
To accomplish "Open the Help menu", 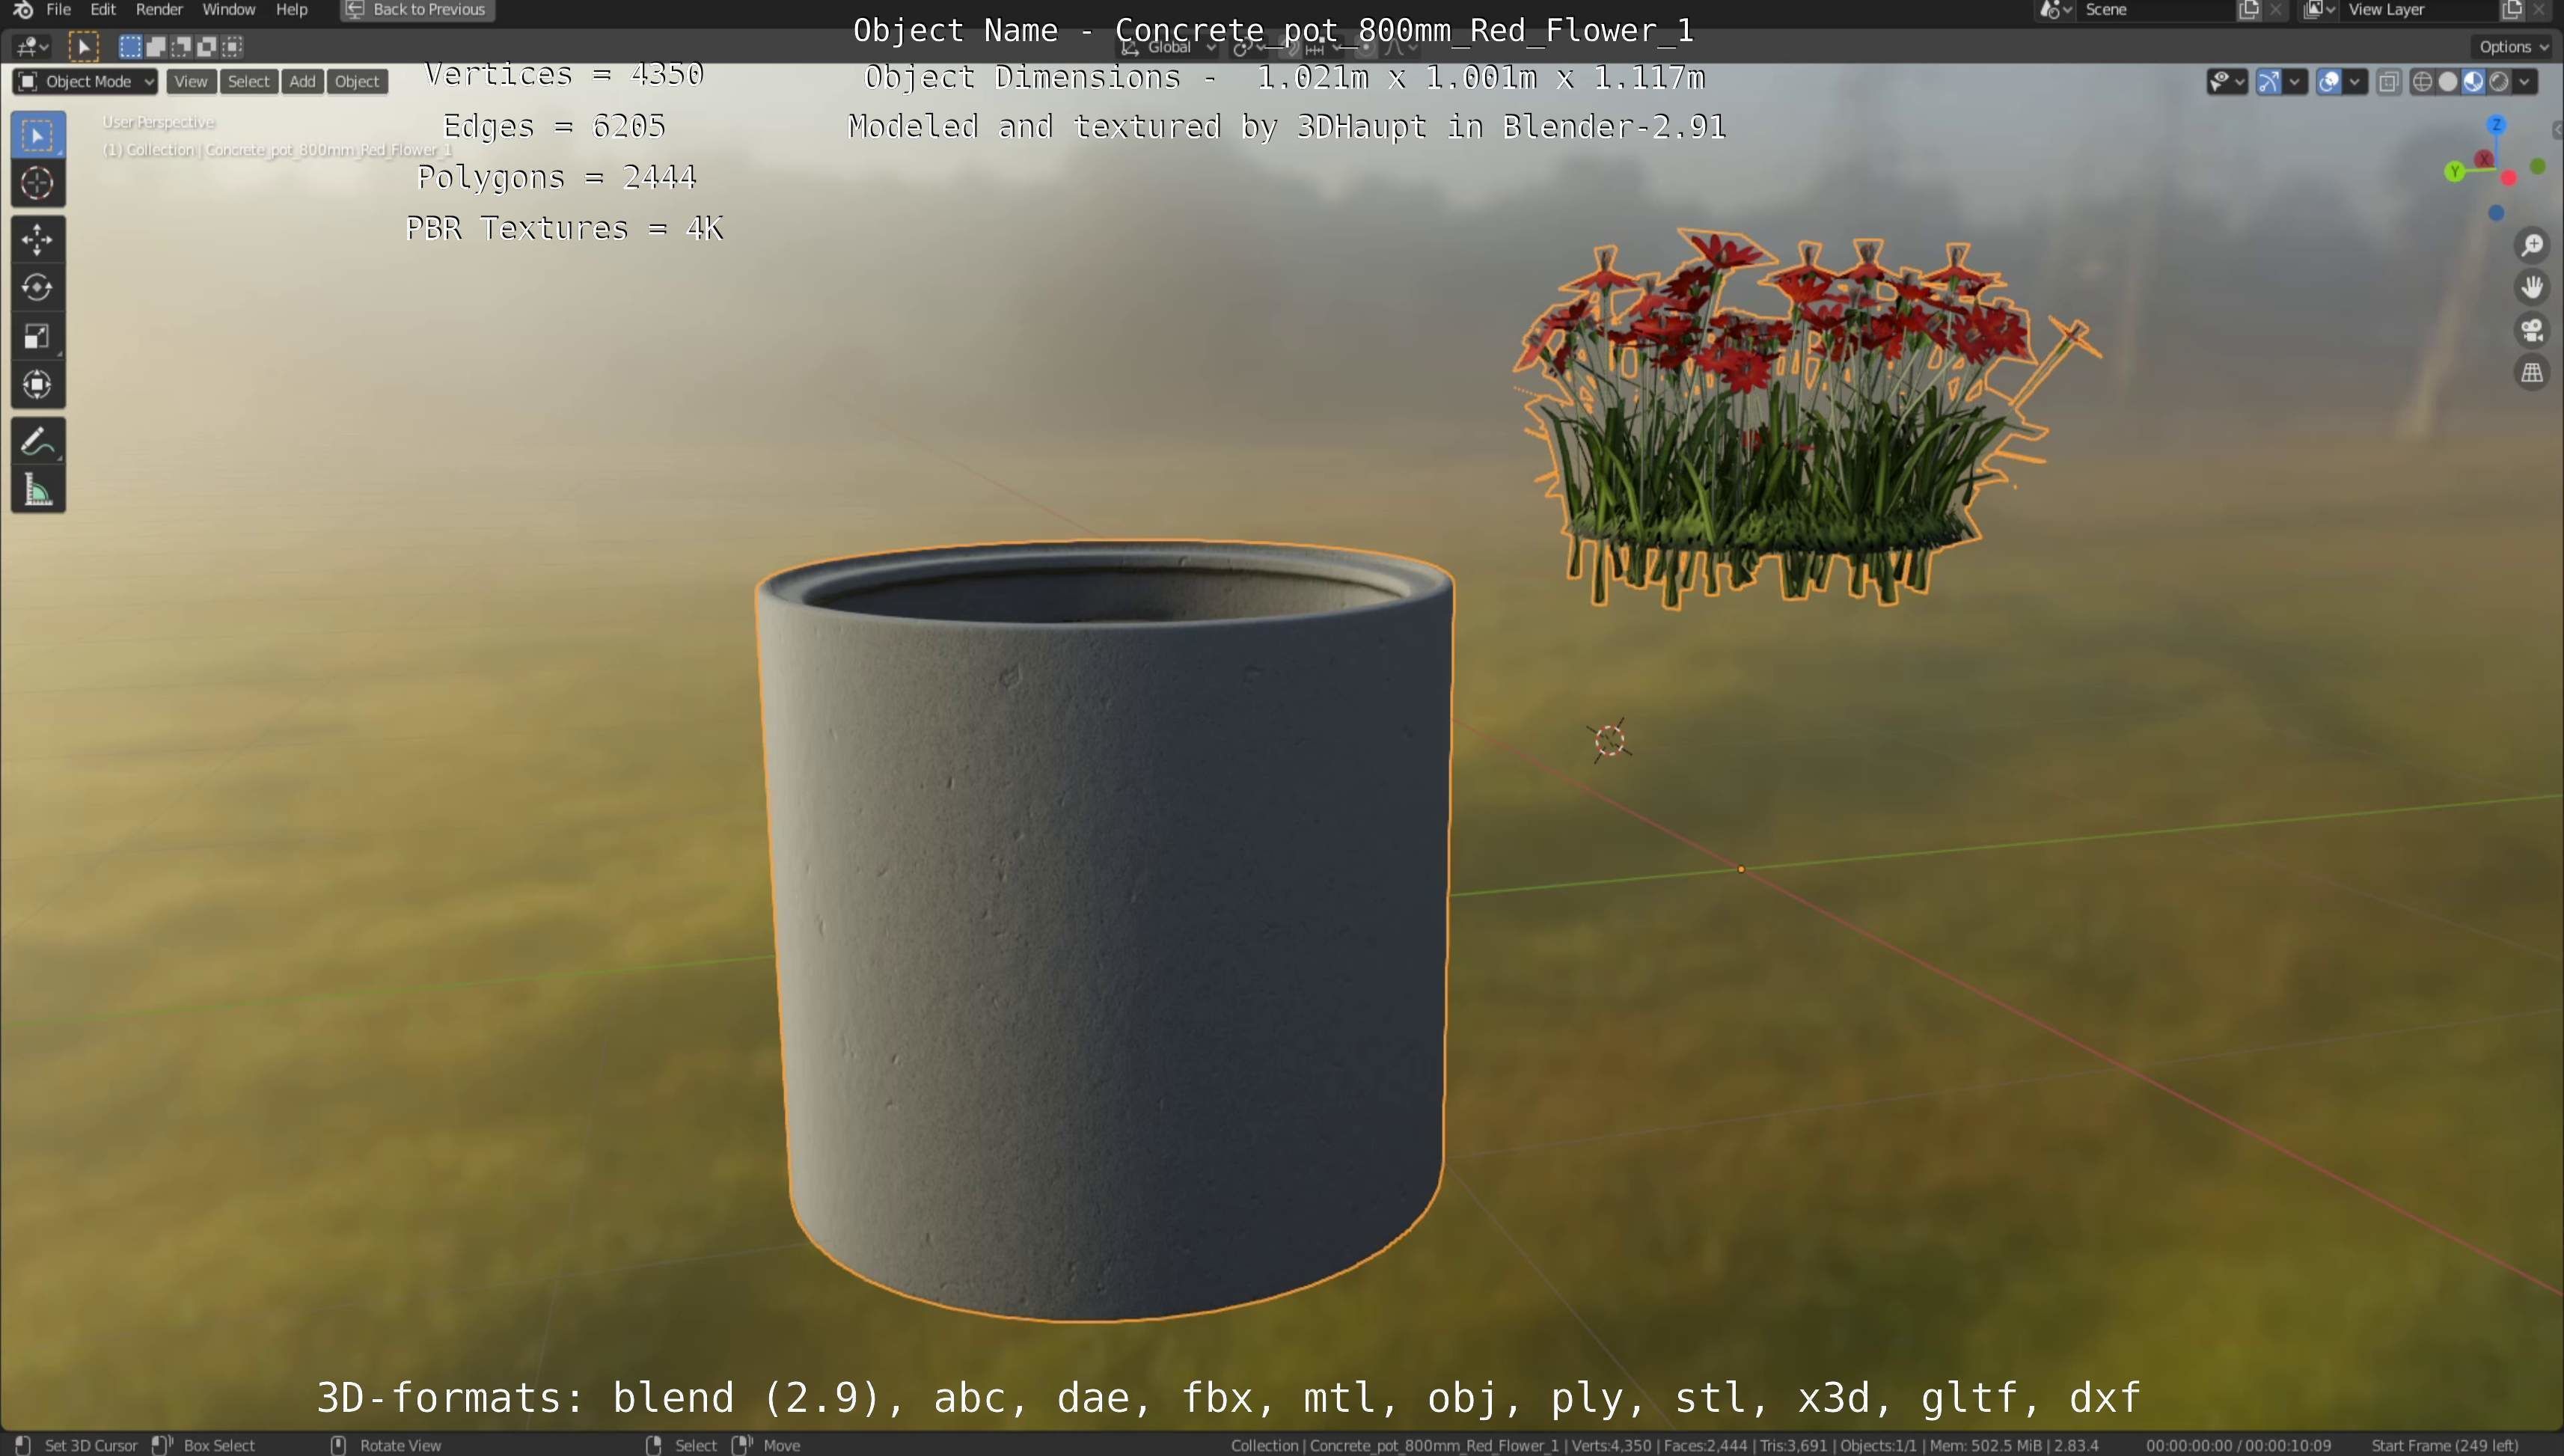I will pyautogui.click(x=291, y=9).
